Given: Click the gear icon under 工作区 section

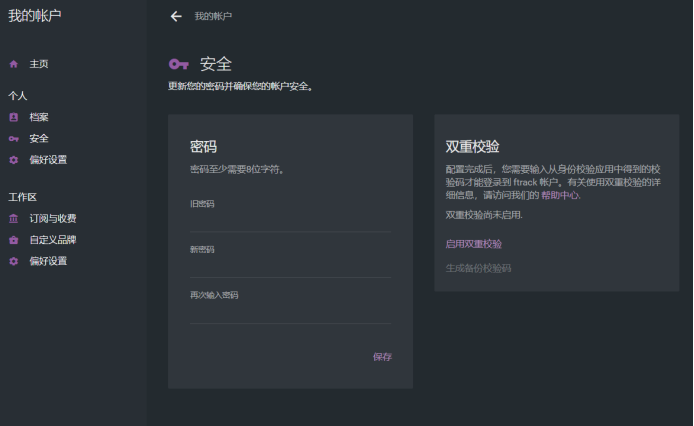Looking at the screenshot, I should [x=14, y=262].
